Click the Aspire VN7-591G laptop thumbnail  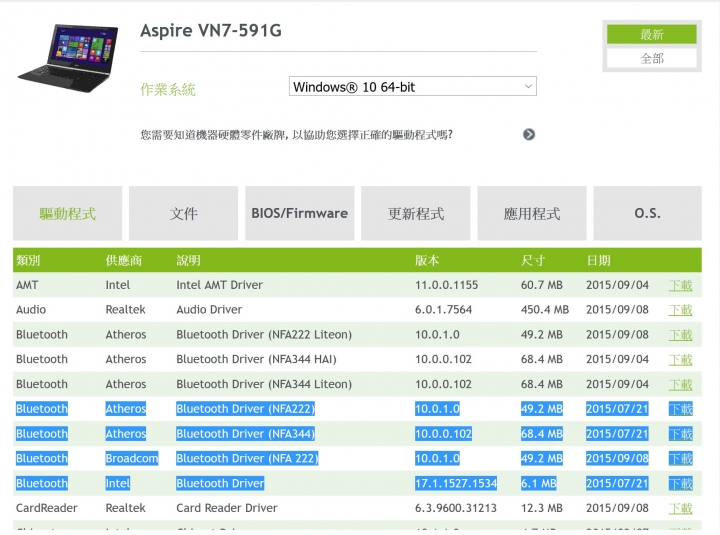pyautogui.click(x=69, y=58)
